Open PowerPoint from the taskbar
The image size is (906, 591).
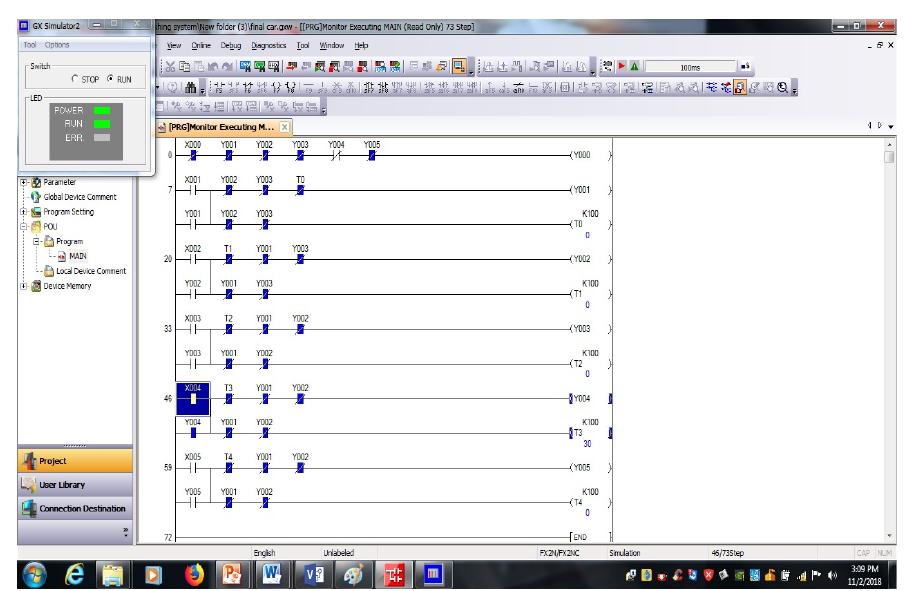coord(232,575)
